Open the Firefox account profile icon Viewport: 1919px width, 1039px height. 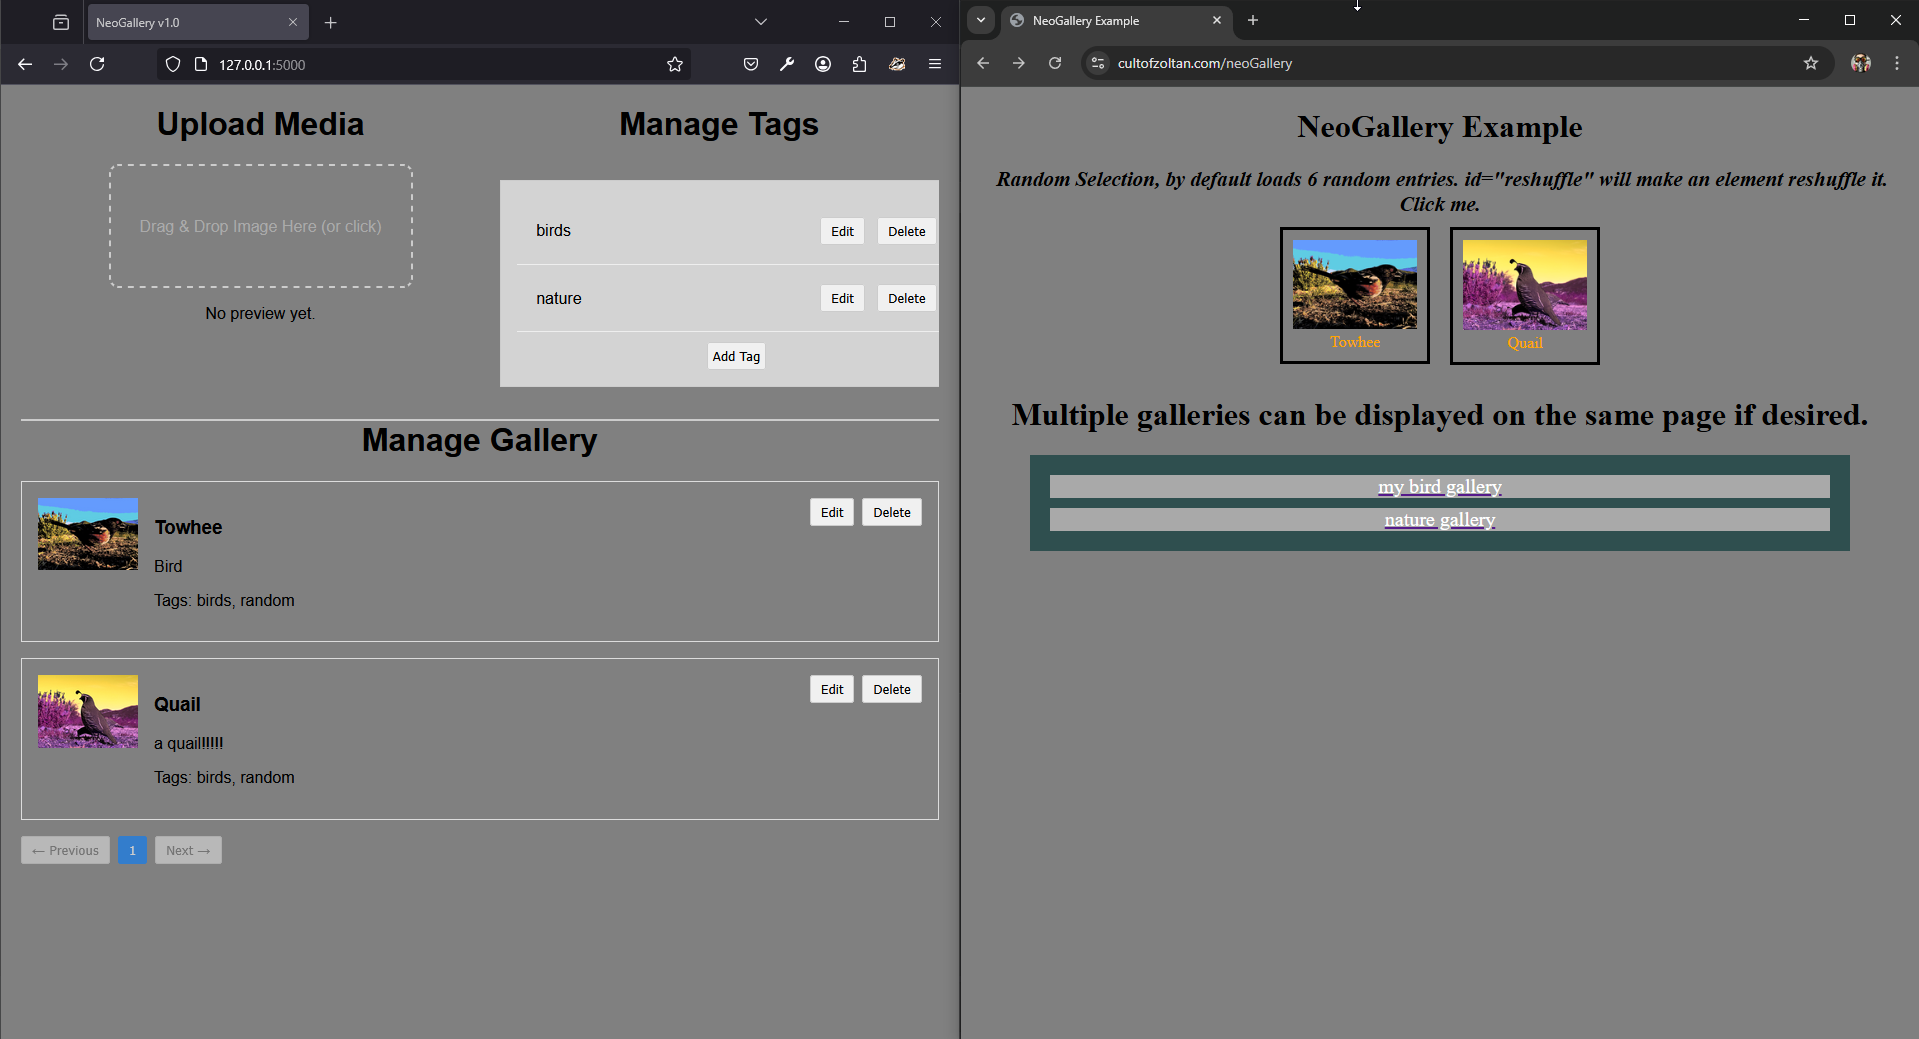click(822, 64)
